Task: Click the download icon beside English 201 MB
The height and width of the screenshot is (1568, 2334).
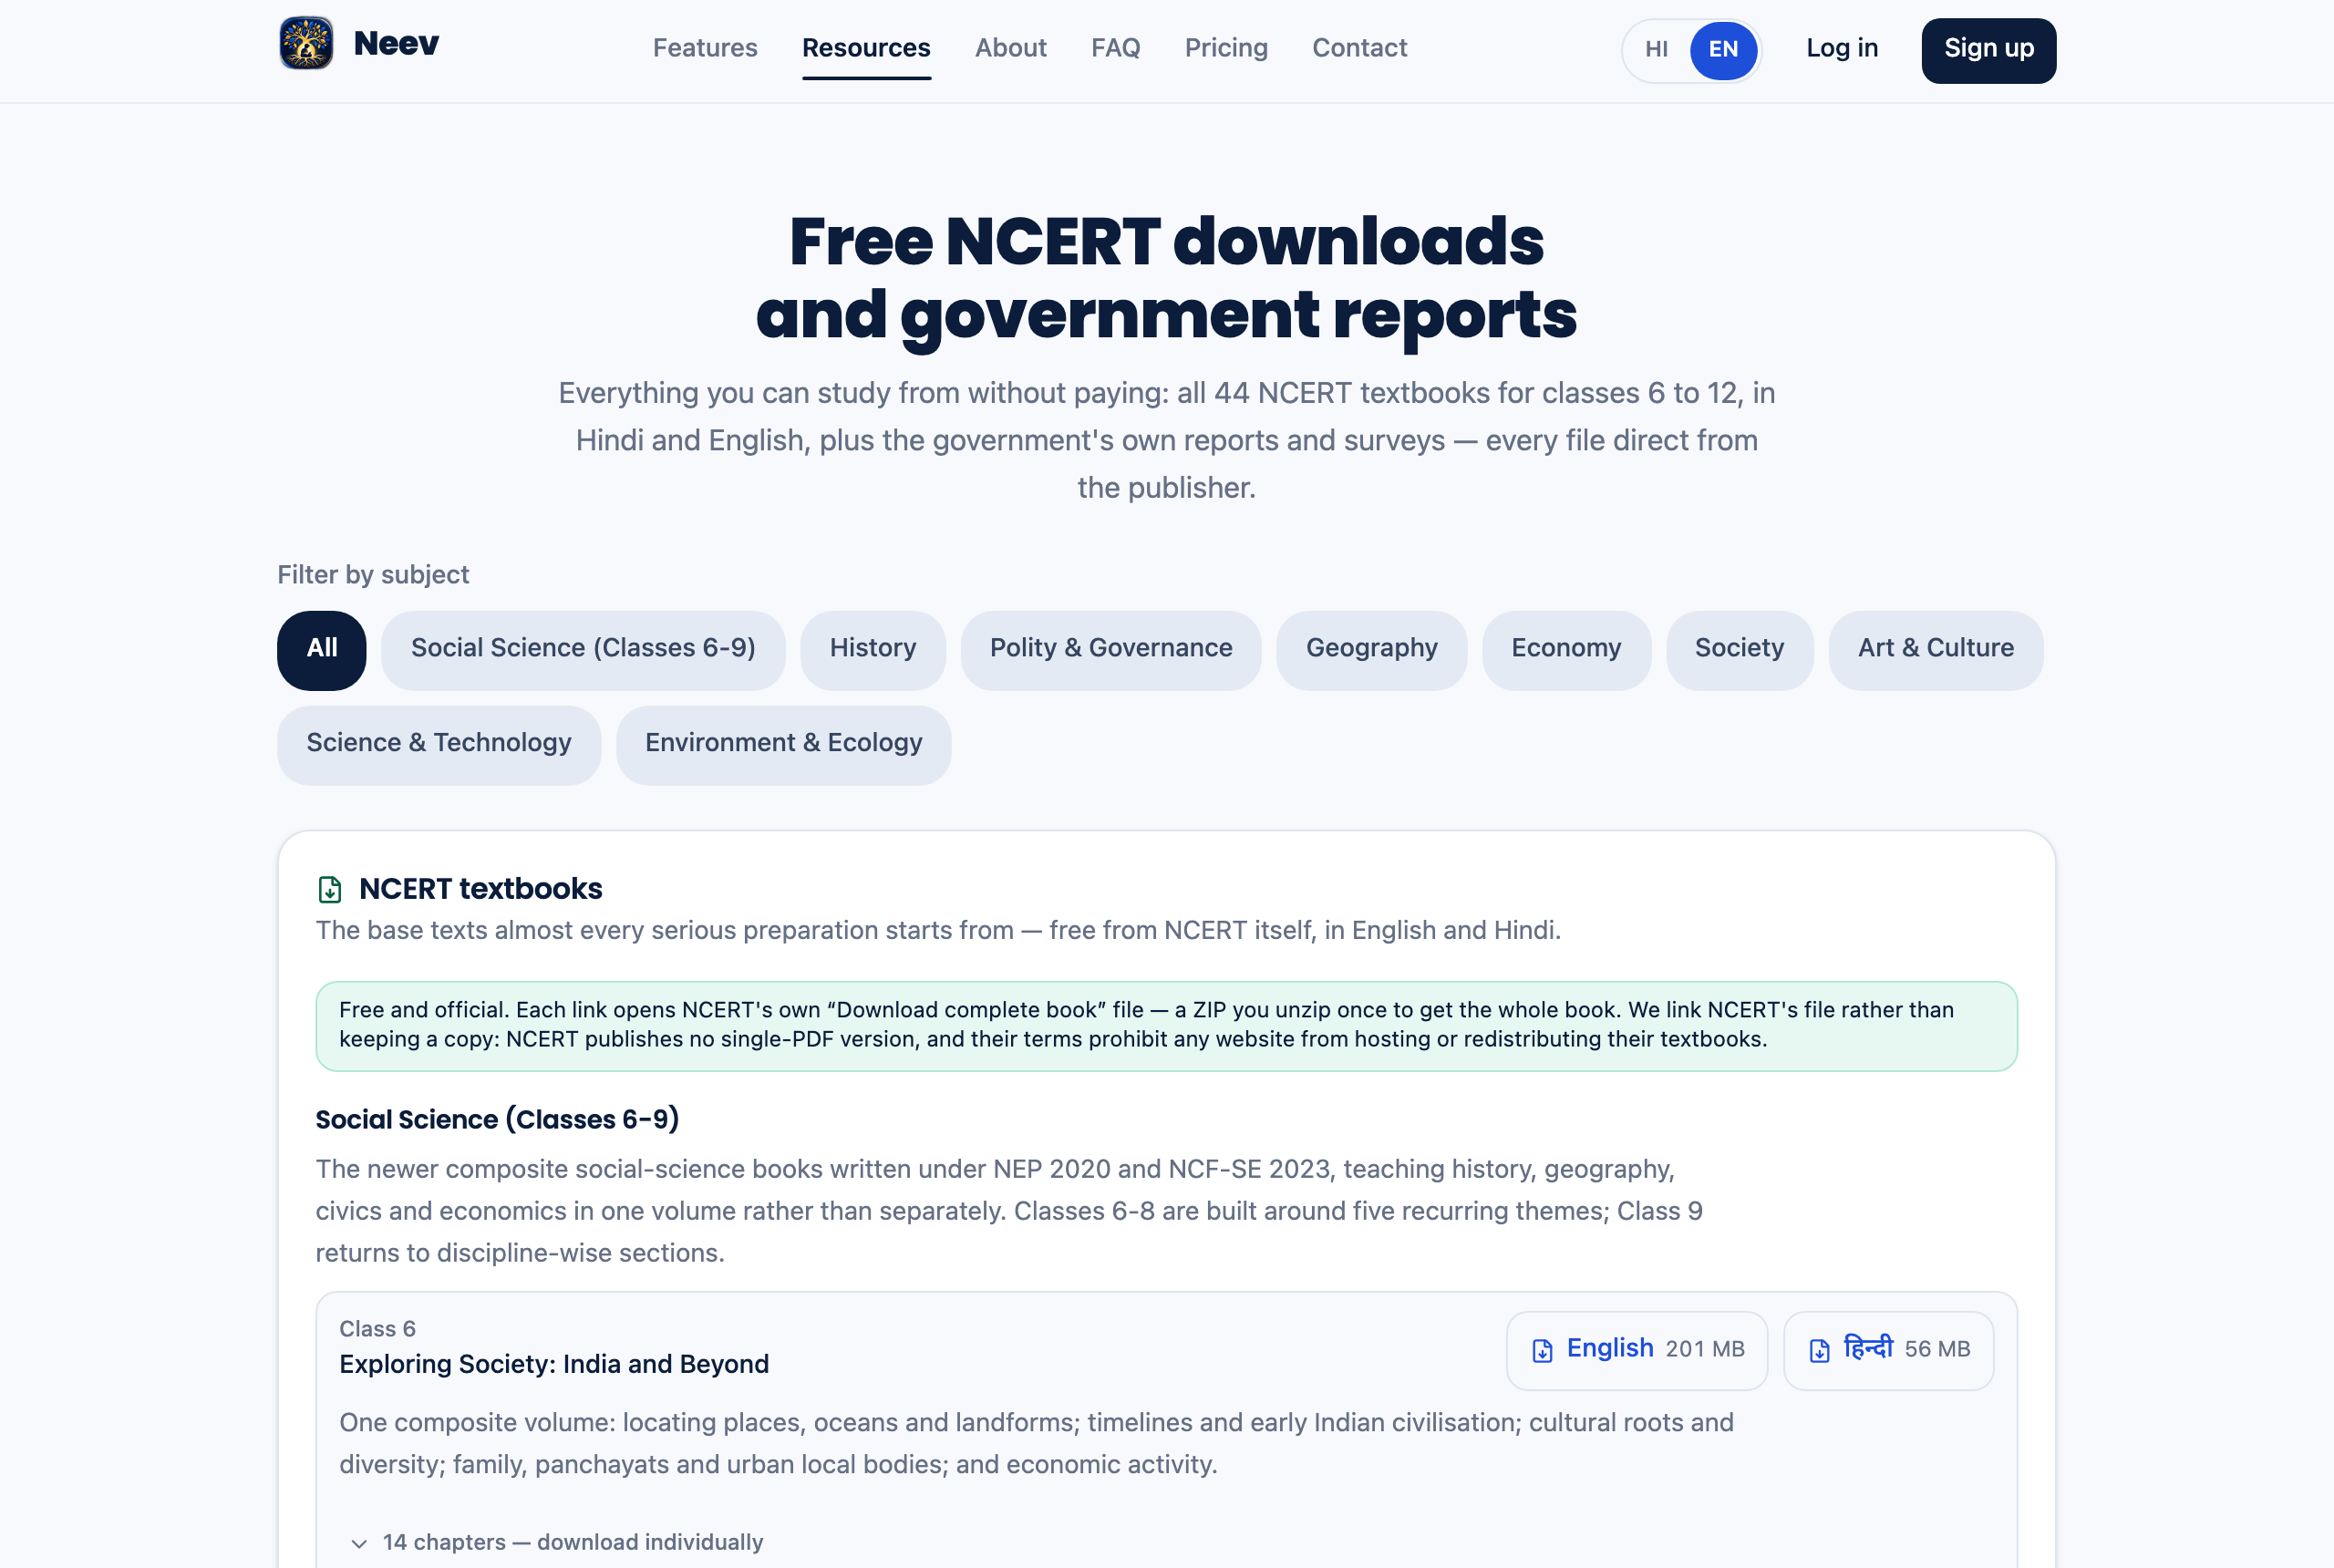Action: (x=1543, y=1351)
